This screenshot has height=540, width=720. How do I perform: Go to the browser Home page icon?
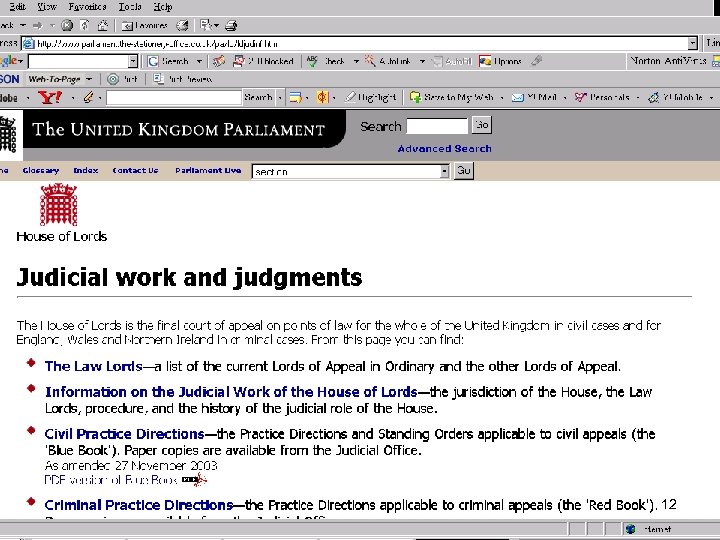(103, 26)
